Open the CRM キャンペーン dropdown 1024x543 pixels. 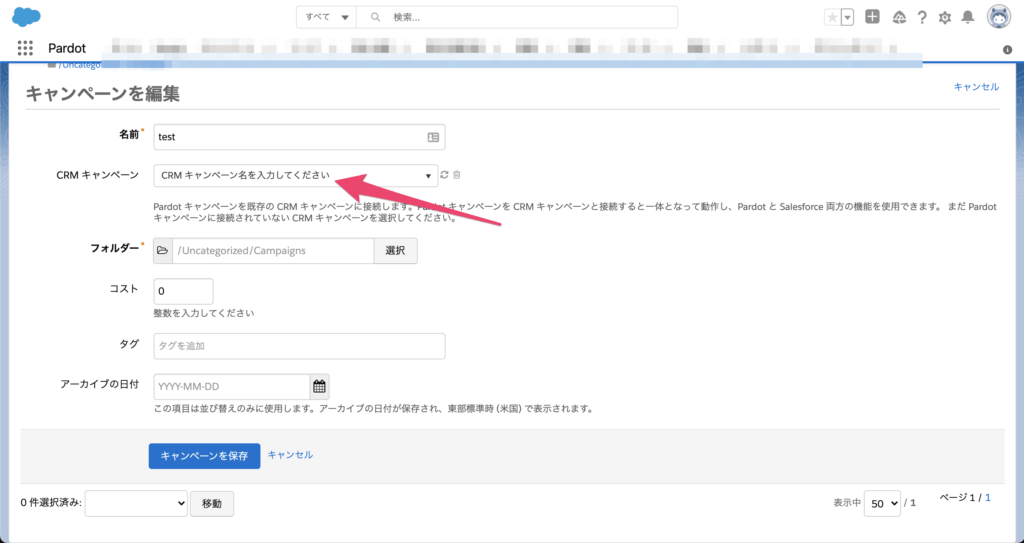coord(296,175)
